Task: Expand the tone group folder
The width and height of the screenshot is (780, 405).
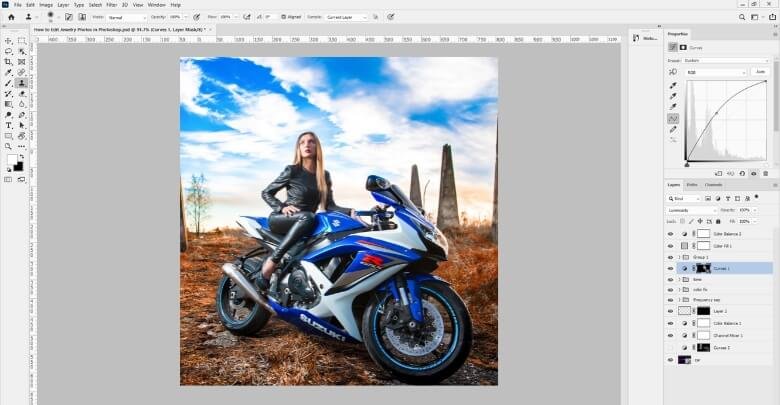Action: click(x=679, y=280)
